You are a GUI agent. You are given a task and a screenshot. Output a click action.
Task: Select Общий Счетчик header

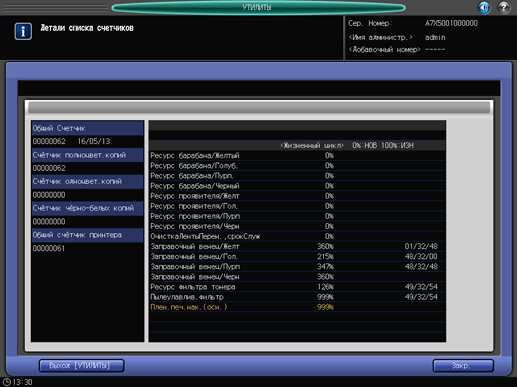pos(88,128)
